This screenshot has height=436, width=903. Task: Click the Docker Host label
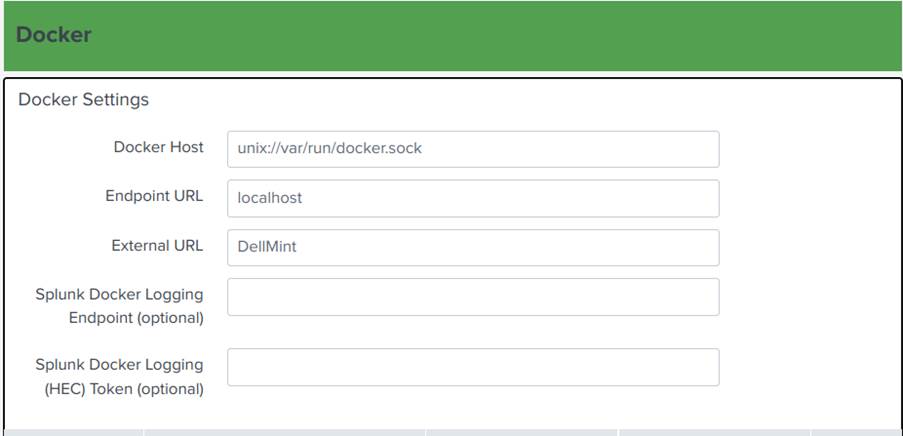(158, 147)
